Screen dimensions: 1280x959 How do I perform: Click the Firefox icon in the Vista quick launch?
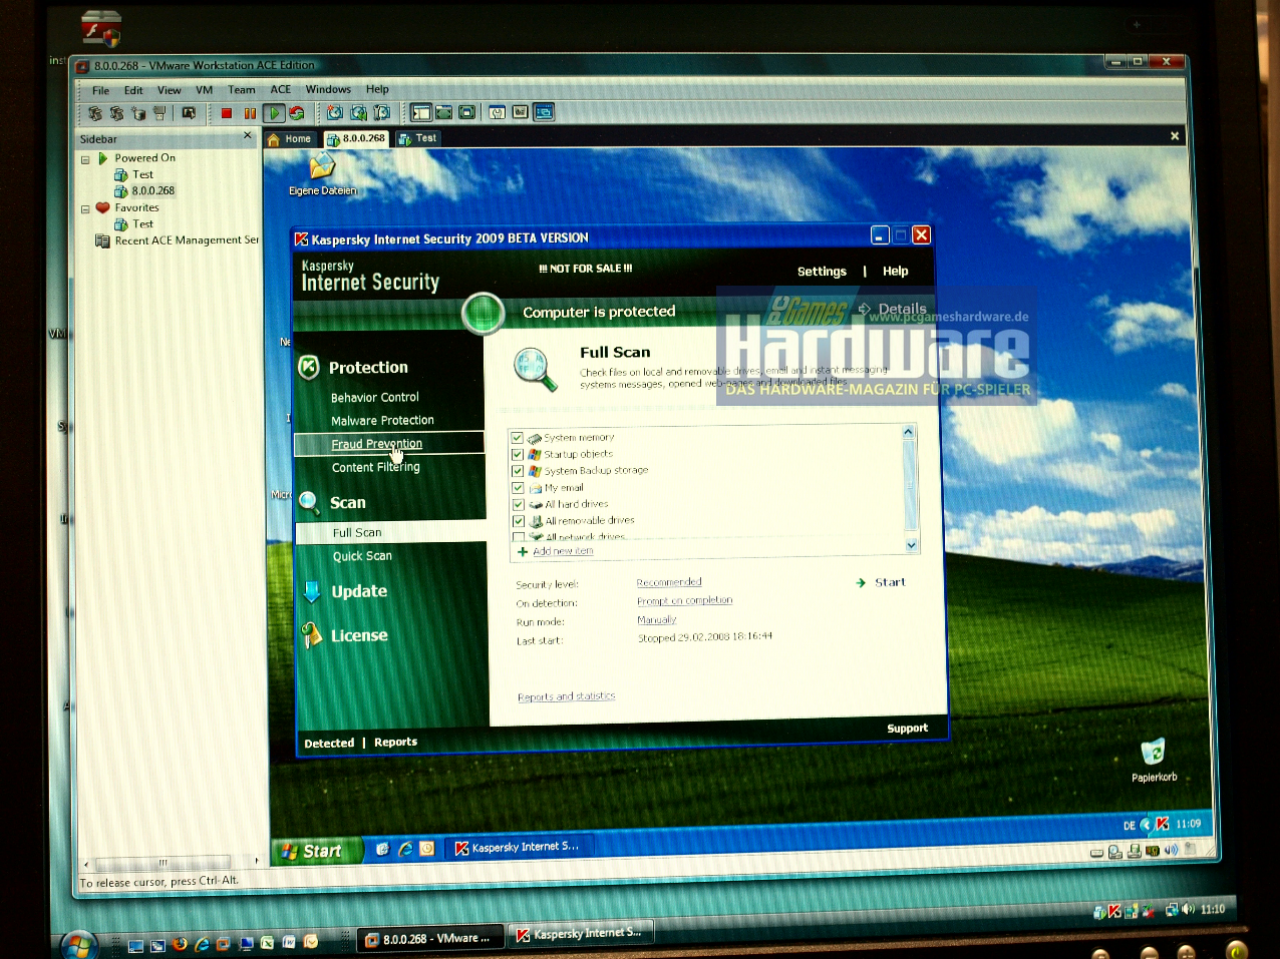click(x=180, y=943)
